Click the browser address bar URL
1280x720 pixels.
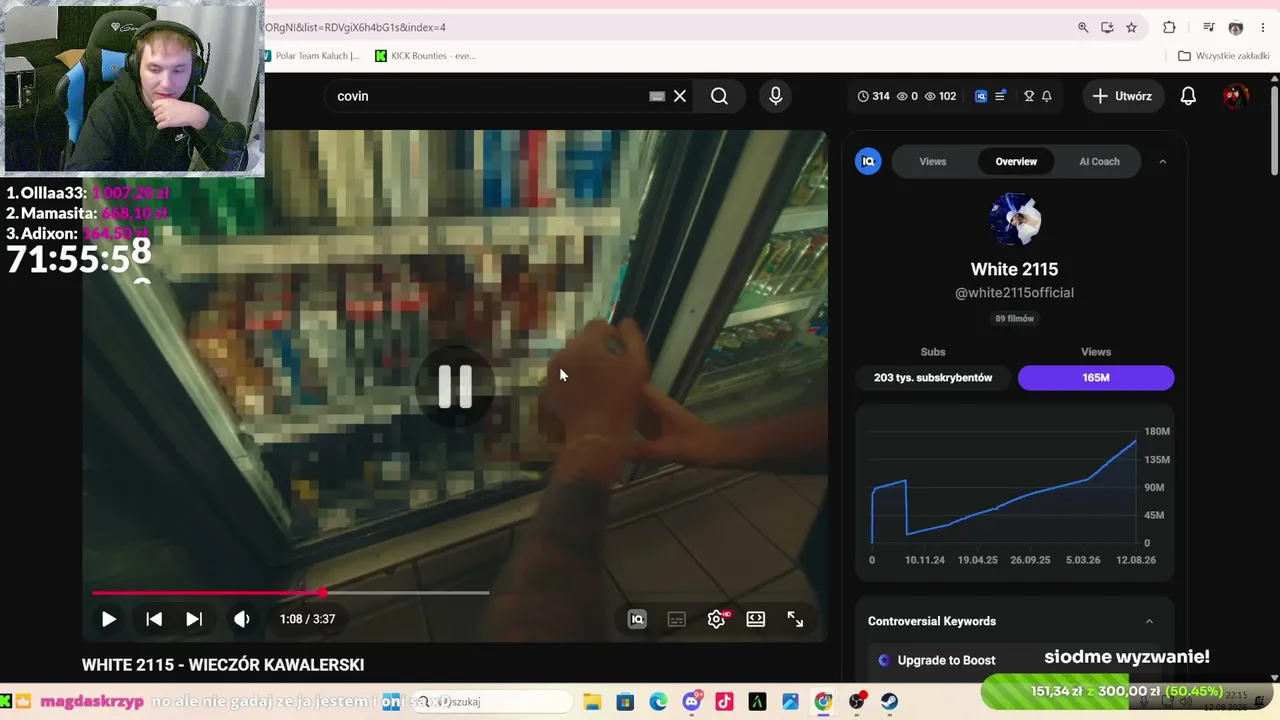pyautogui.click(x=356, y=27)
